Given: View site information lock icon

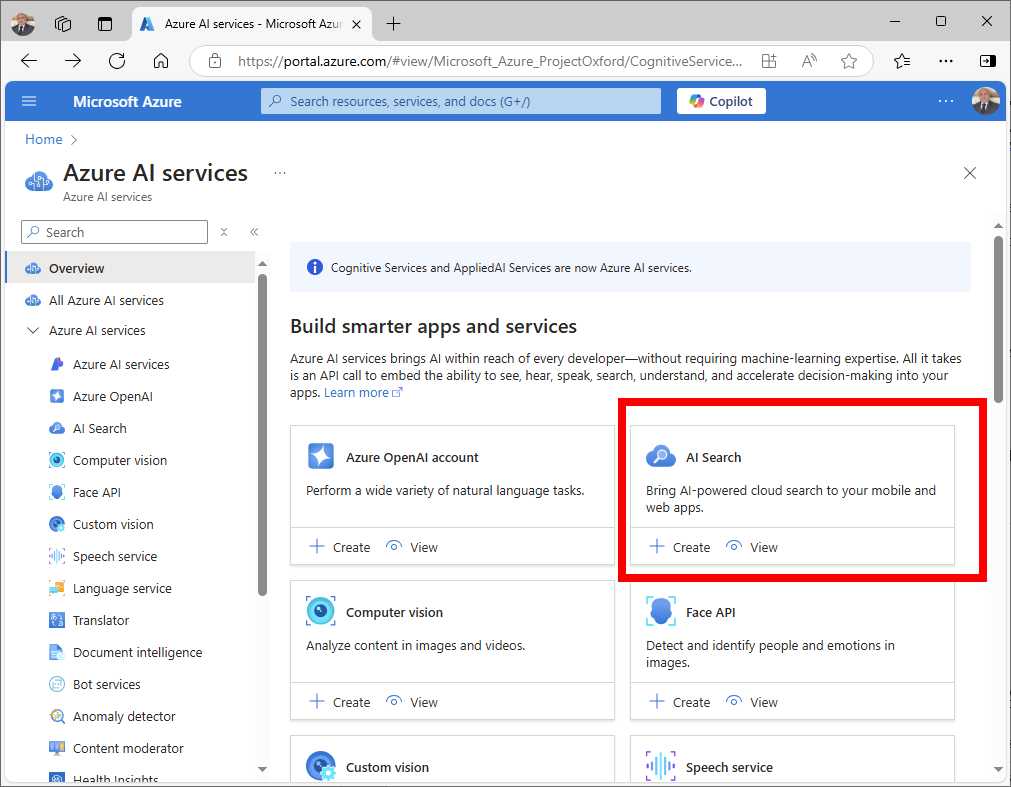Looking at the screenshot, I should [x=215, y=61].
